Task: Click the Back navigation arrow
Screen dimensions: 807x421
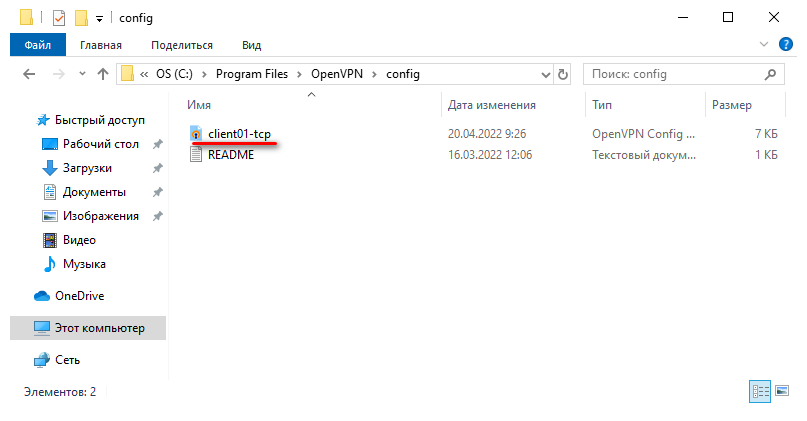Action: [x=29, y=74]
